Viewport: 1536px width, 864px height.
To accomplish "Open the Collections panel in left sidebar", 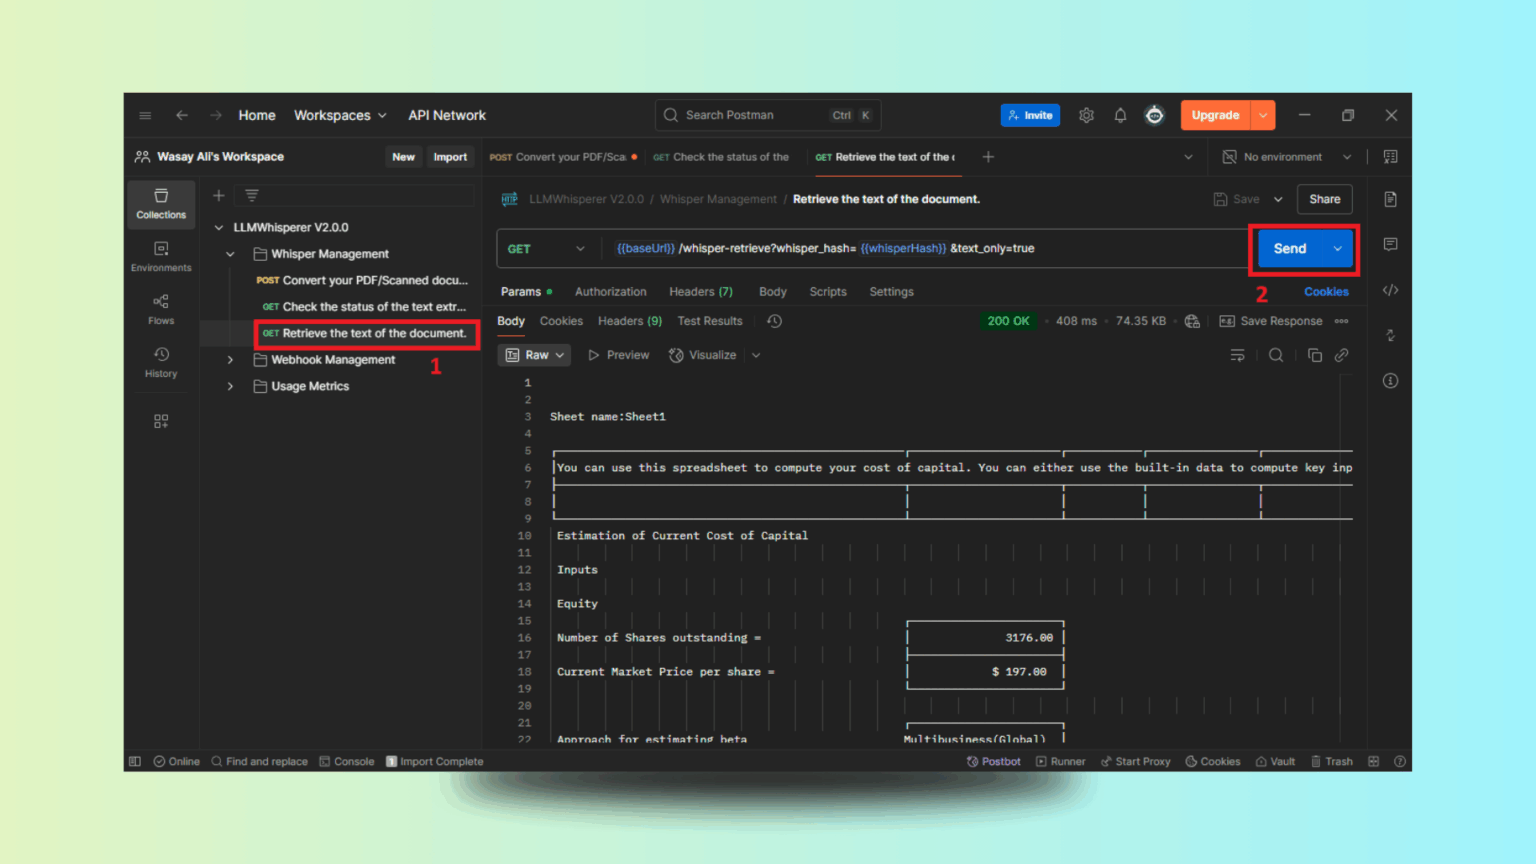I will 160,204.
